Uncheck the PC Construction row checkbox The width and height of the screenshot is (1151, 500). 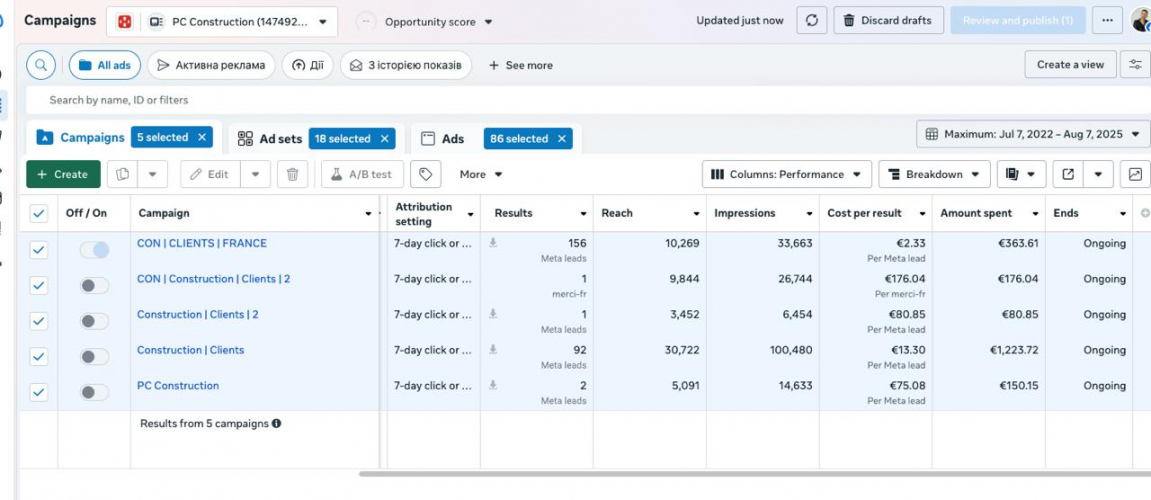click(x=38, y=392)
